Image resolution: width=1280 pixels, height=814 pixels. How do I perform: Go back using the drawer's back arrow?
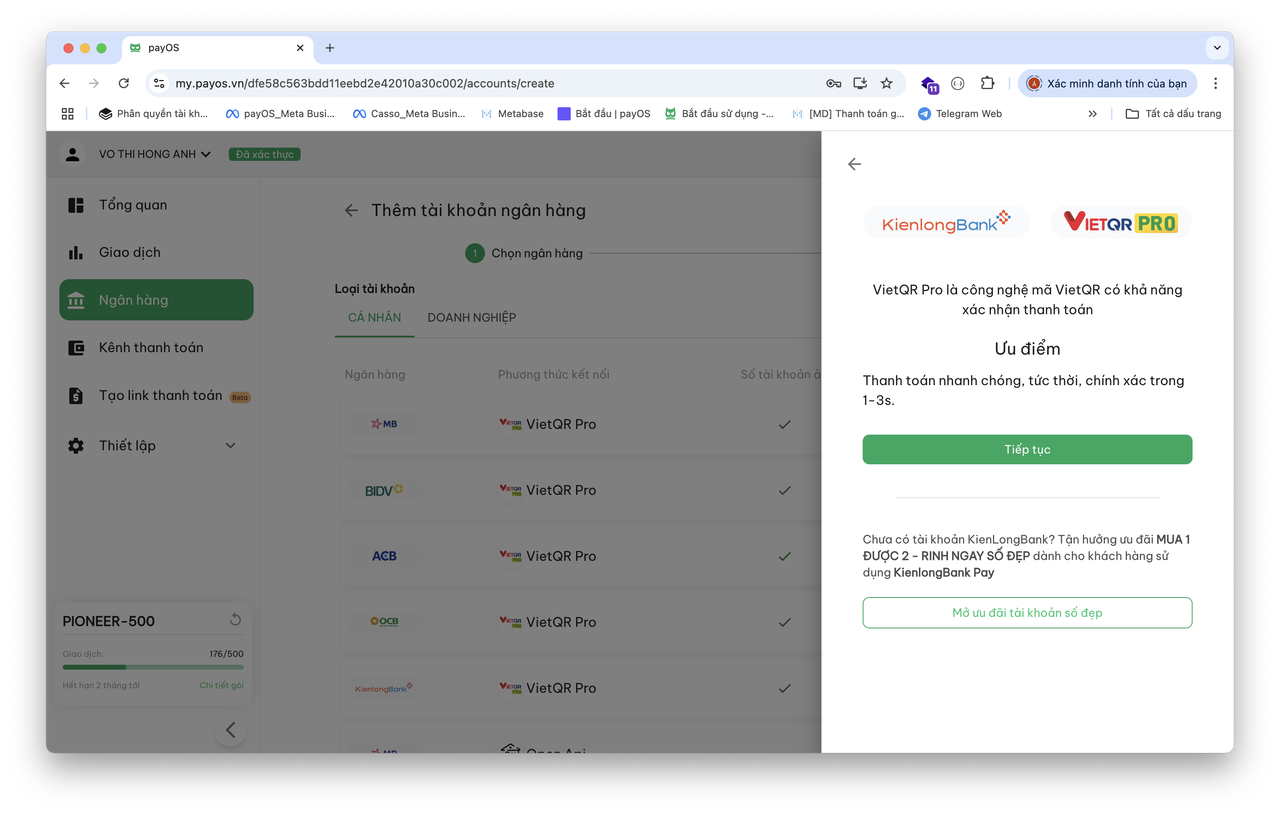pos(854,164)
